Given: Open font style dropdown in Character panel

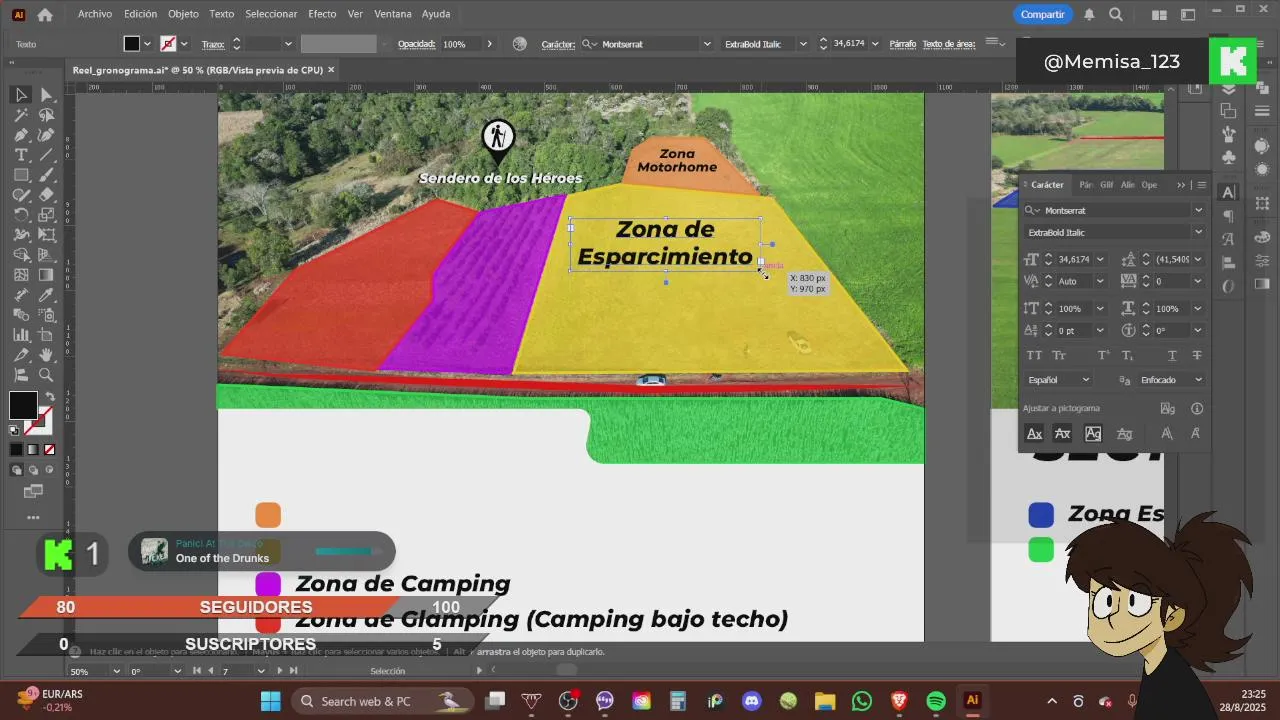Looking at the screenshot, I should [x=1198, y=233].
